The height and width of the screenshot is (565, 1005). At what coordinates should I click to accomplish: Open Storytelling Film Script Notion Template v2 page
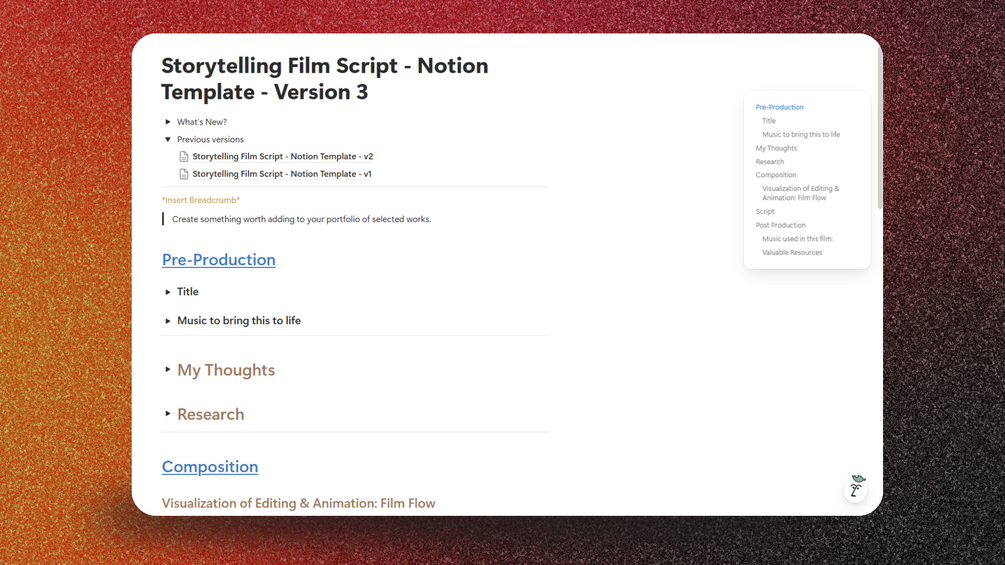pos(283,156)
